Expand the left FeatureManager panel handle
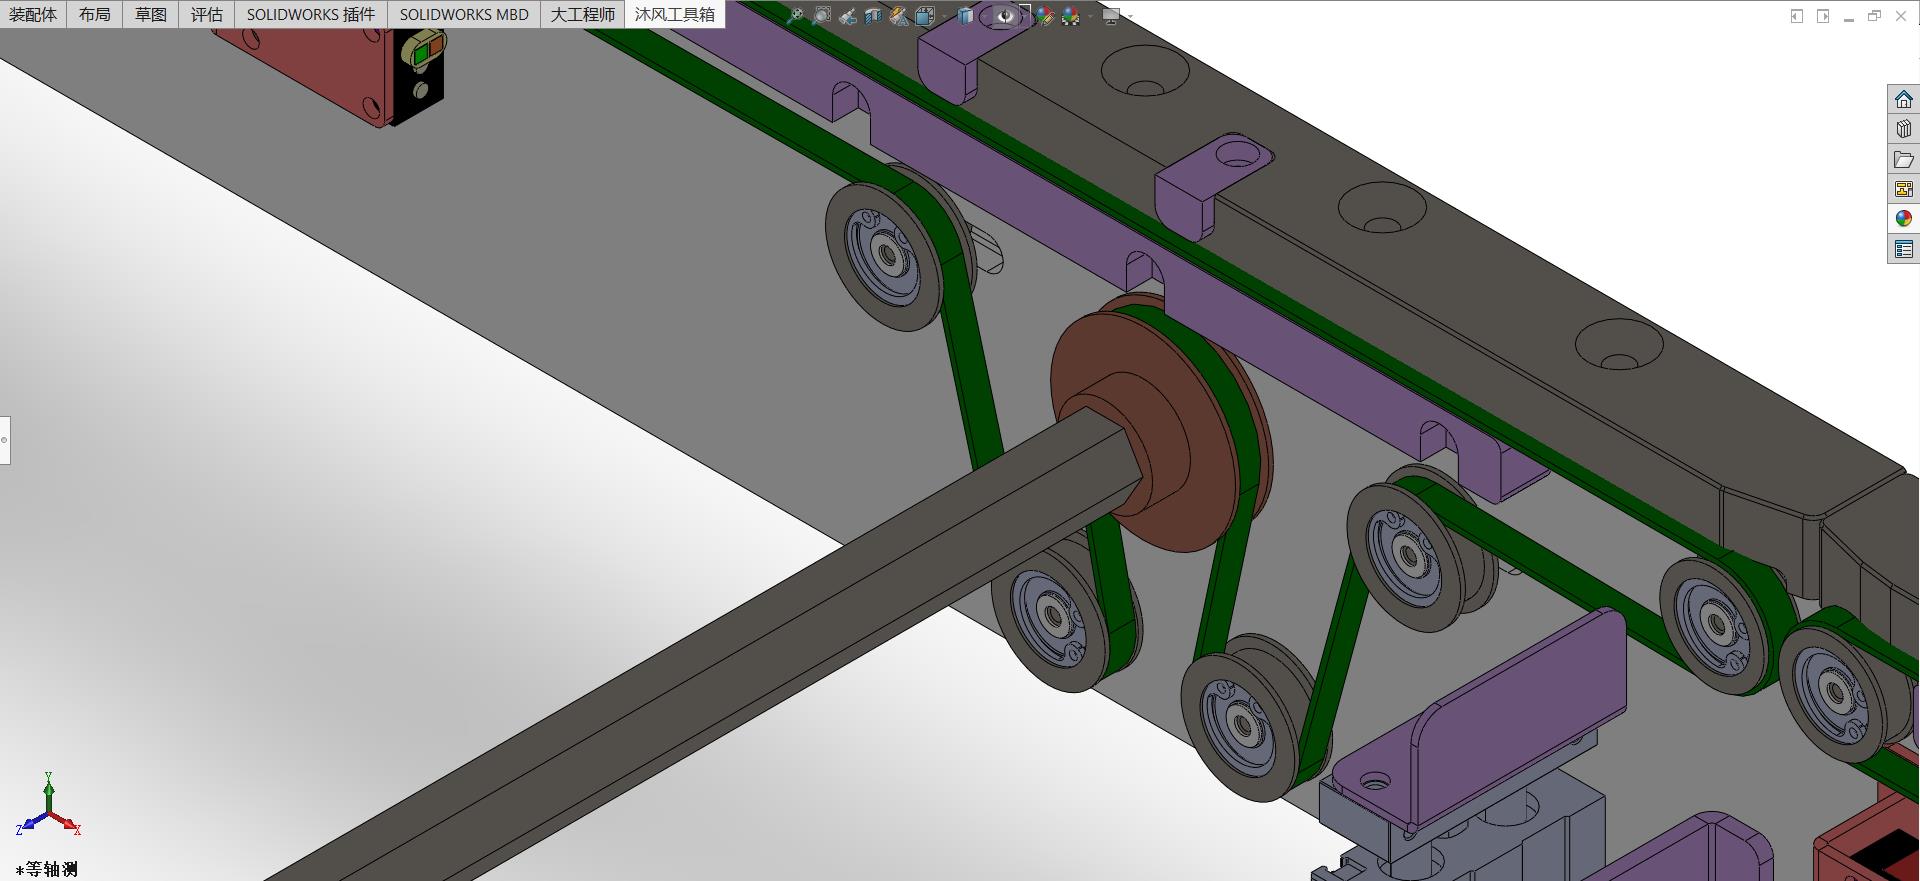Image resolution: width=1920 pixels, height=881 pixels. click(x=5, y=440)
